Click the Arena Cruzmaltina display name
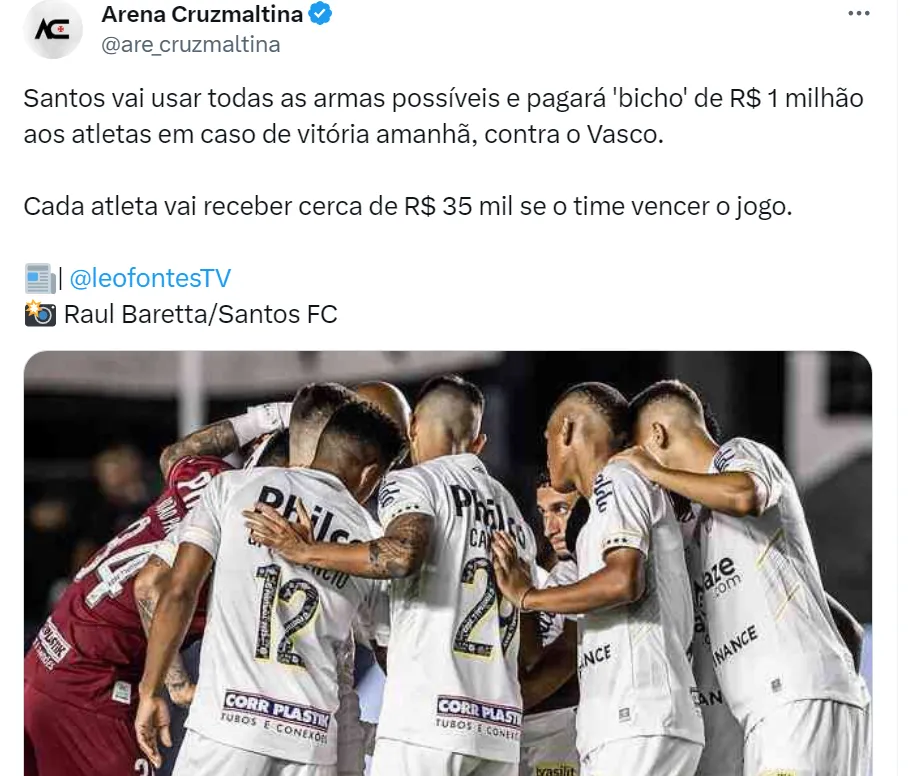This screenshot has height=776, width=910. pyautogui.click(x=202, y=14)
